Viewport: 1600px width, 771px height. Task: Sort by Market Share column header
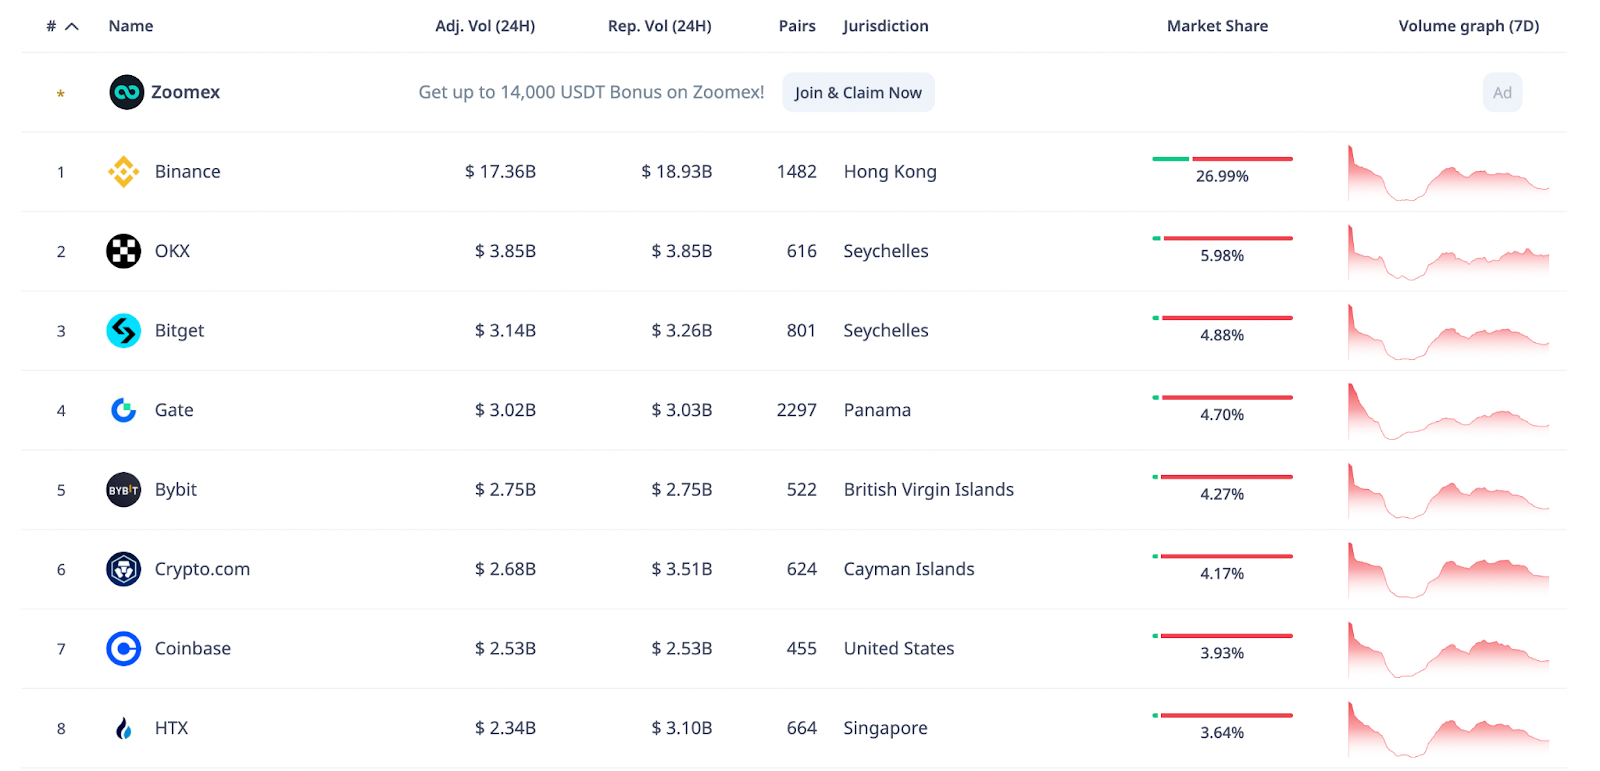tap(1217, 26)
